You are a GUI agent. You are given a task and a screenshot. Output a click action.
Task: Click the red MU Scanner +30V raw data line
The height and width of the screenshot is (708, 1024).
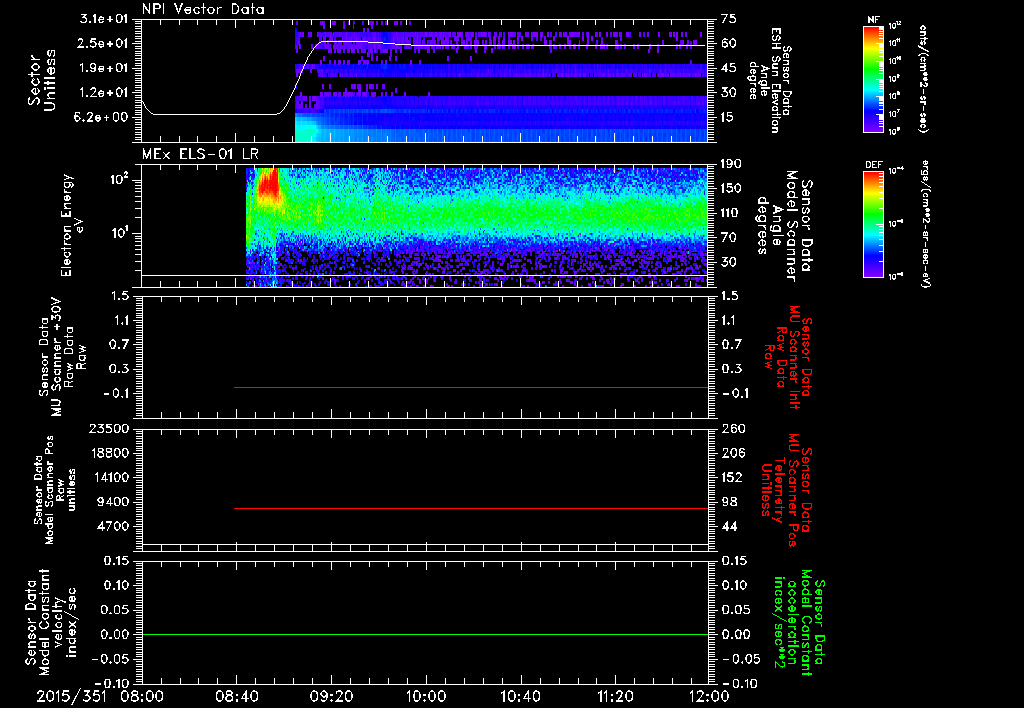coord(471,387)
